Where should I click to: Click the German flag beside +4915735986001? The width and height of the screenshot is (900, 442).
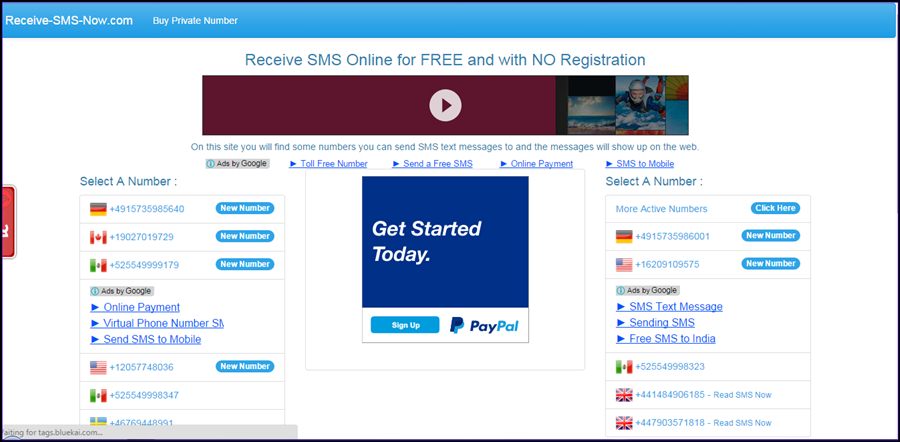pos(624,236)
